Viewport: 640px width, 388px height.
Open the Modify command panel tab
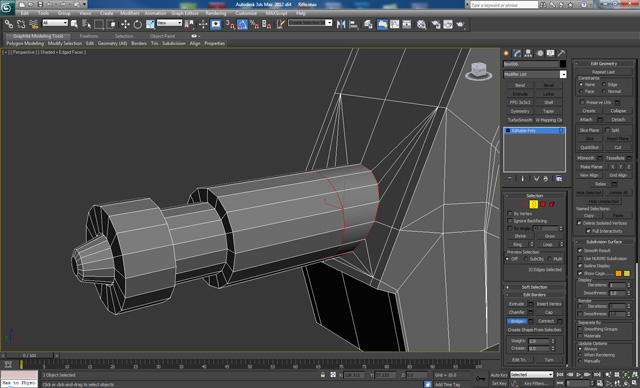[x=518, y=53]
